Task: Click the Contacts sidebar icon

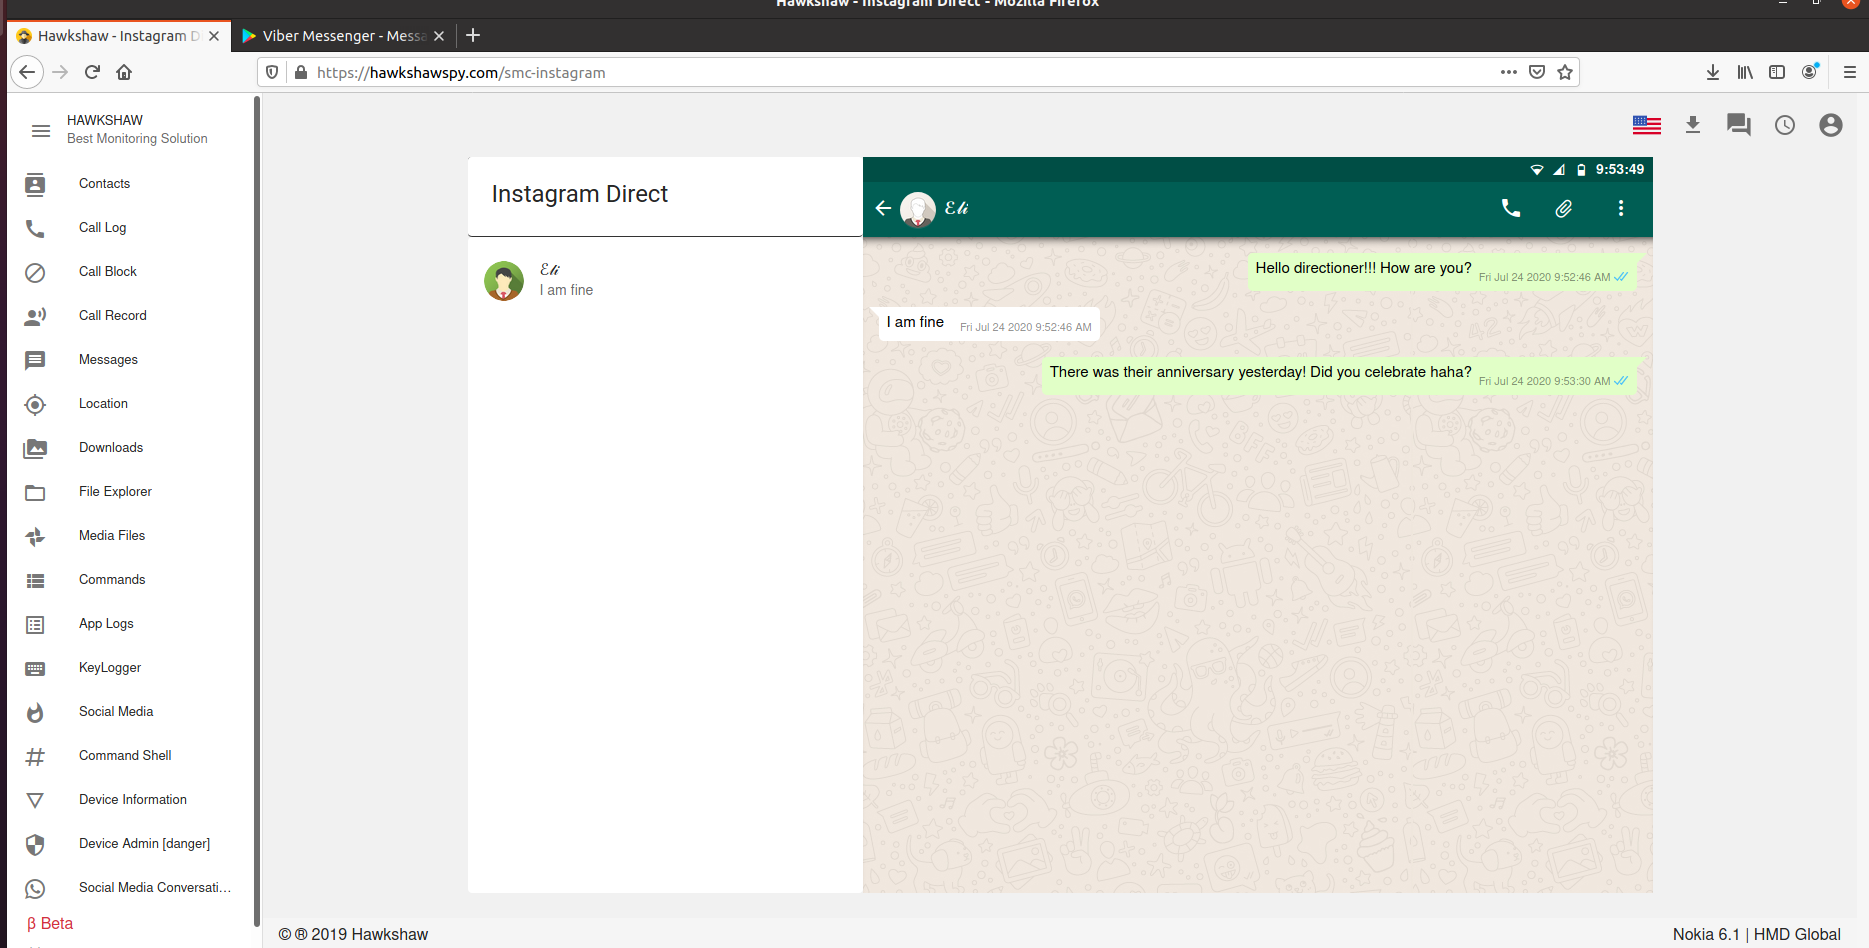Action: click(35, 184)
